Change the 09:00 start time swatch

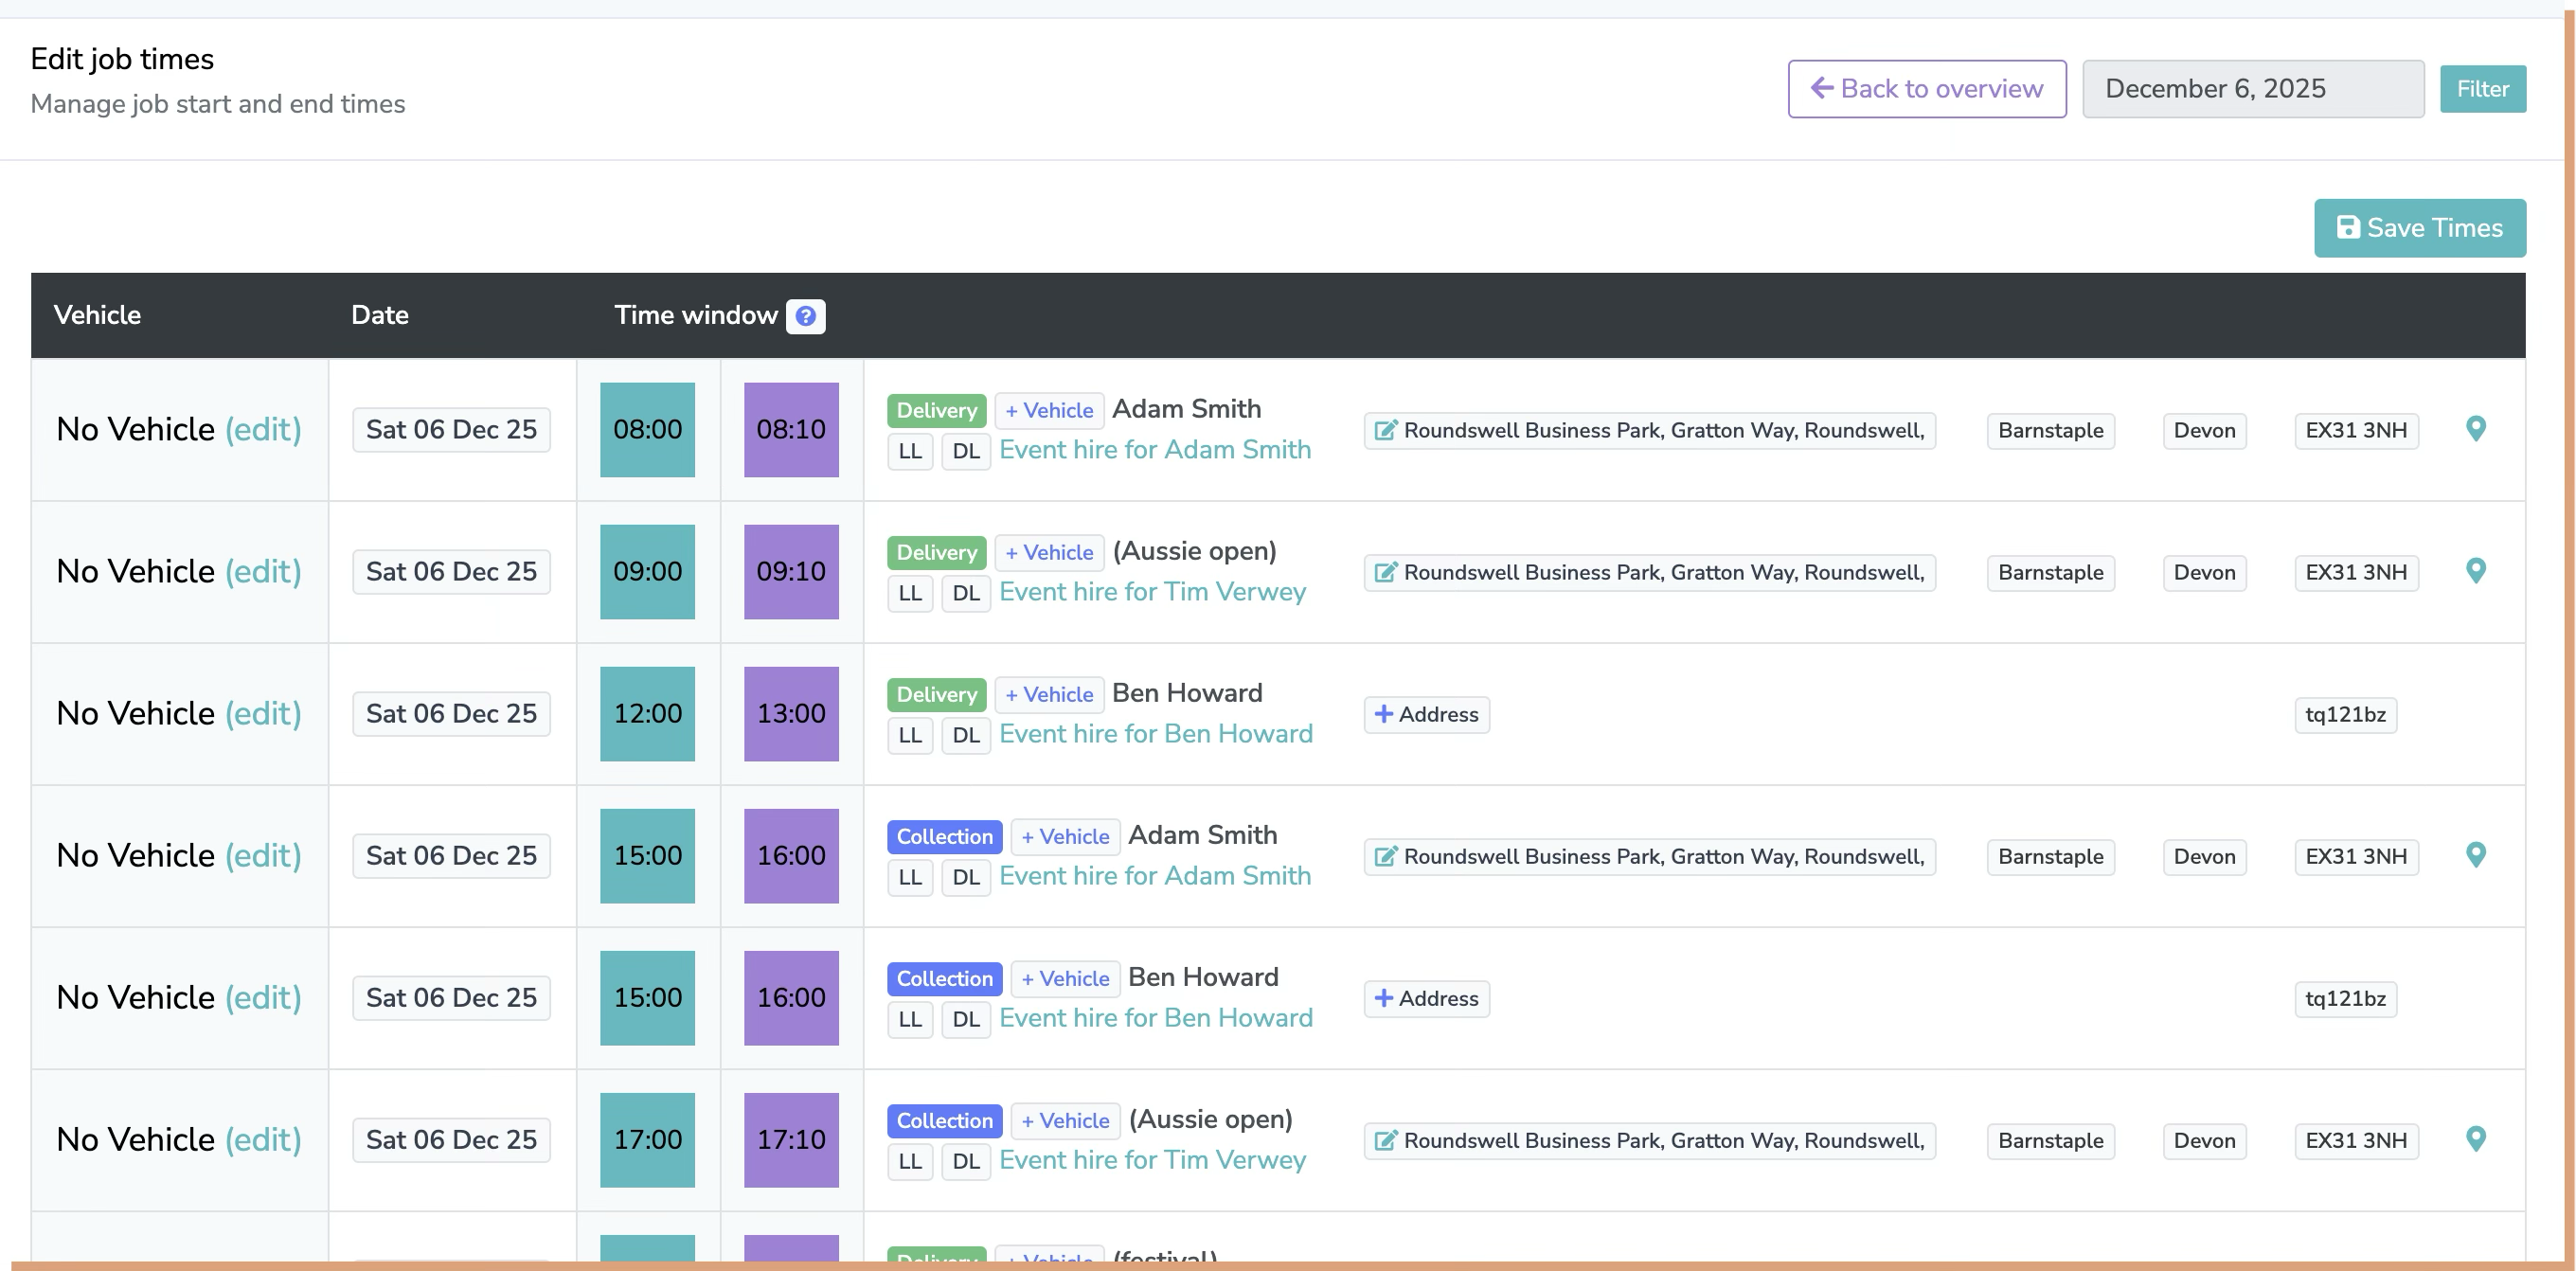point(647,572)
